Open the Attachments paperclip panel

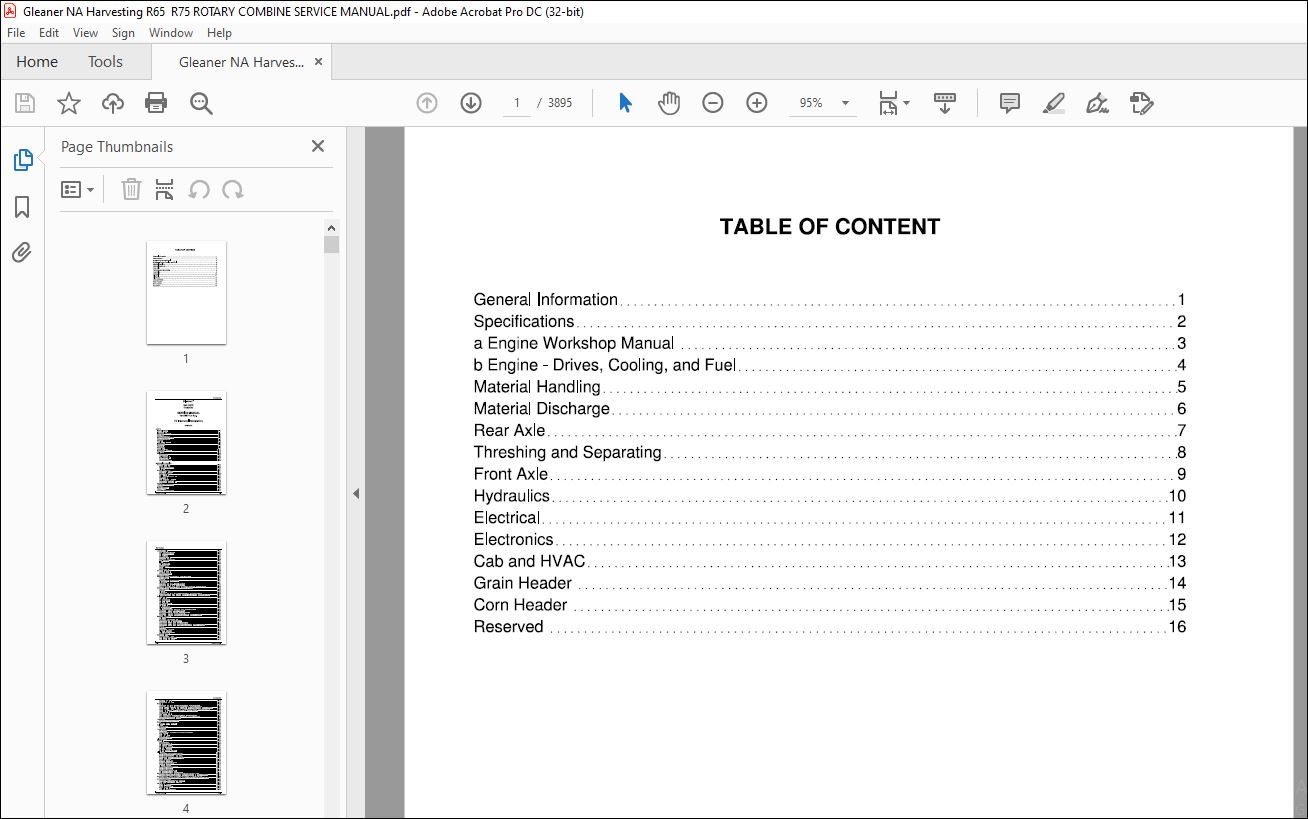click(x=22, y=252)
